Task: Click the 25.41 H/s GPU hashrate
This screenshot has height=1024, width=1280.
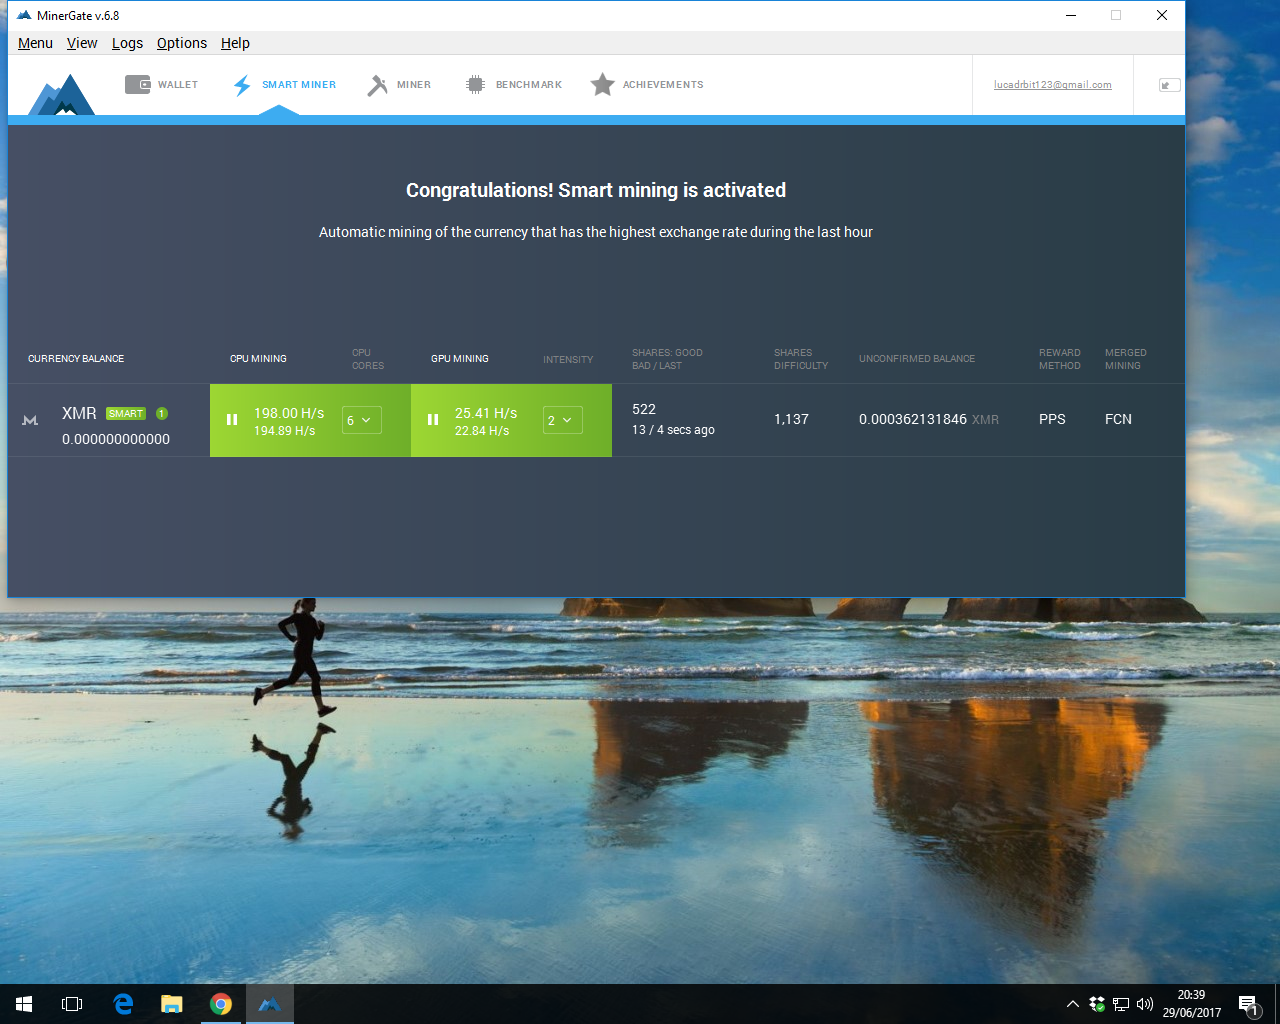Action: (486, 413)
